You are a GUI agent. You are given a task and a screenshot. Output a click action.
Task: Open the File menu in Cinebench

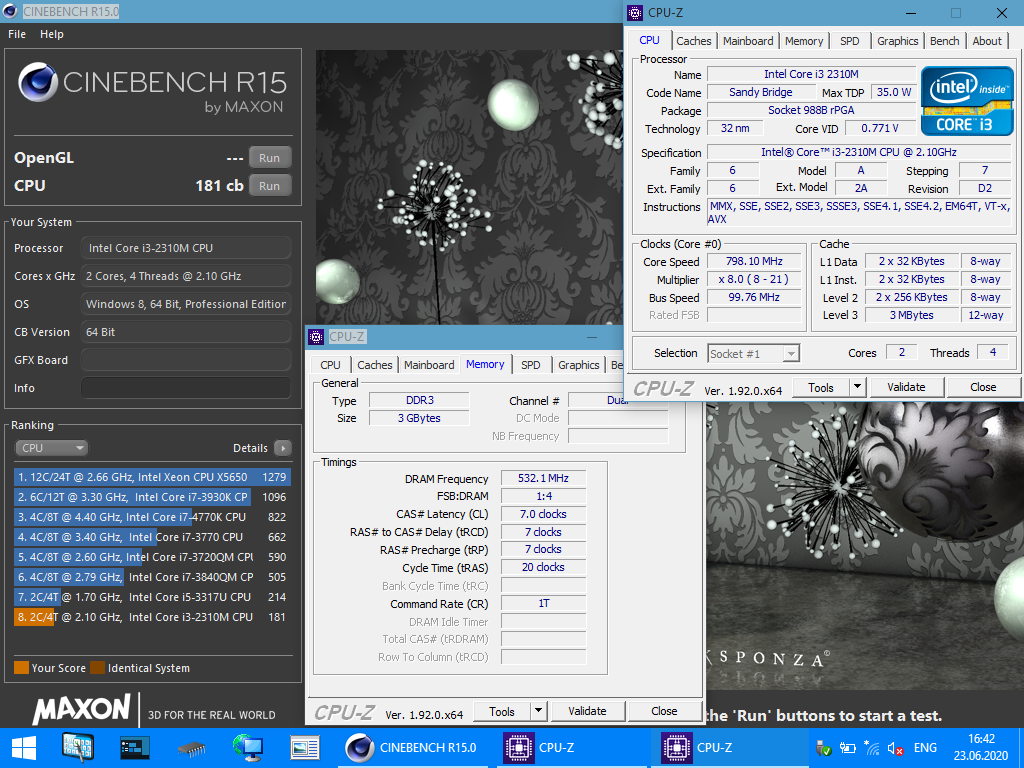17,34
